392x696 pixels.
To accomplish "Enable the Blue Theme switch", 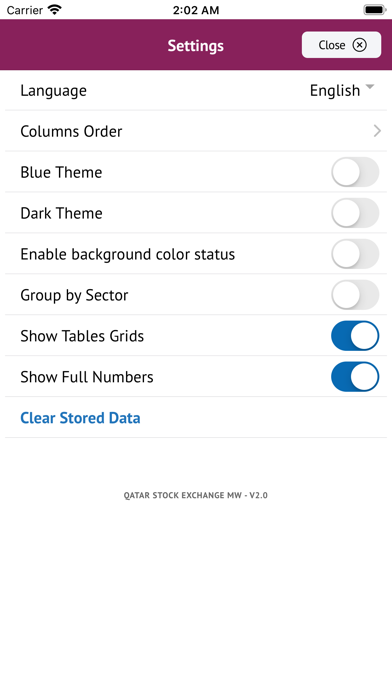I will pos(355,172).
